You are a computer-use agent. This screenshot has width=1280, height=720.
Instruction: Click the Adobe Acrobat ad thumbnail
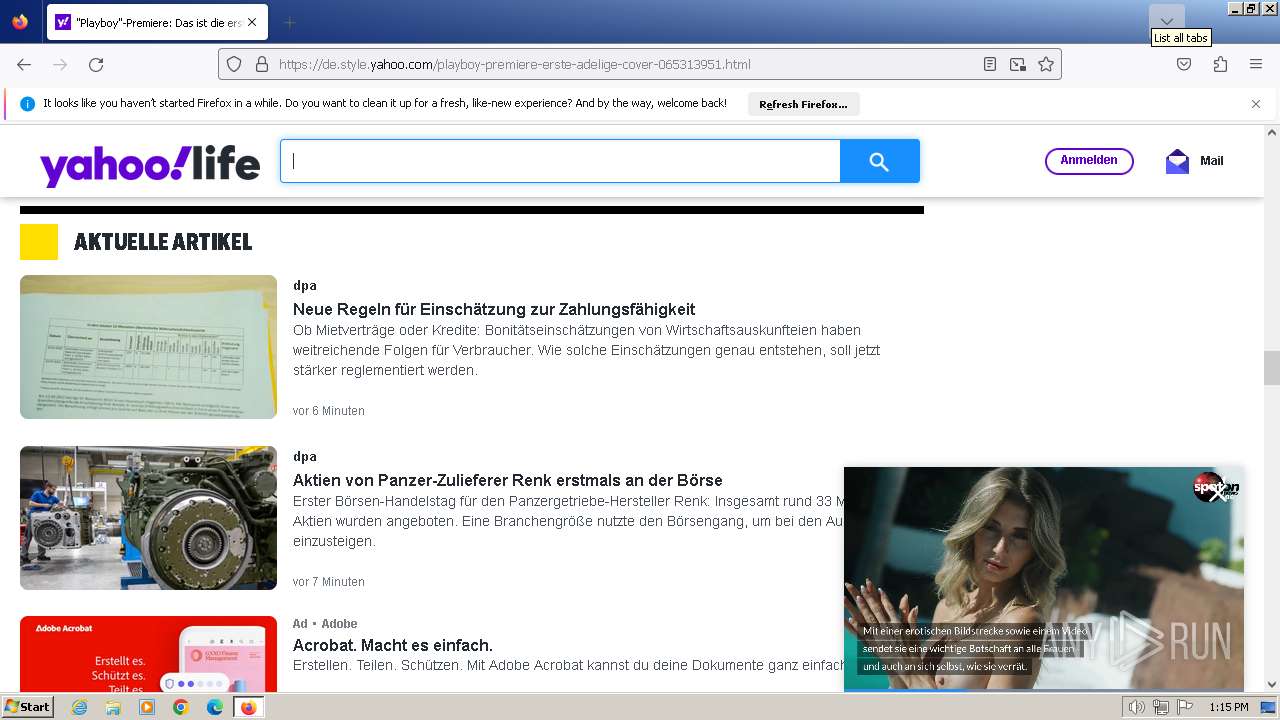click(148, 654)
